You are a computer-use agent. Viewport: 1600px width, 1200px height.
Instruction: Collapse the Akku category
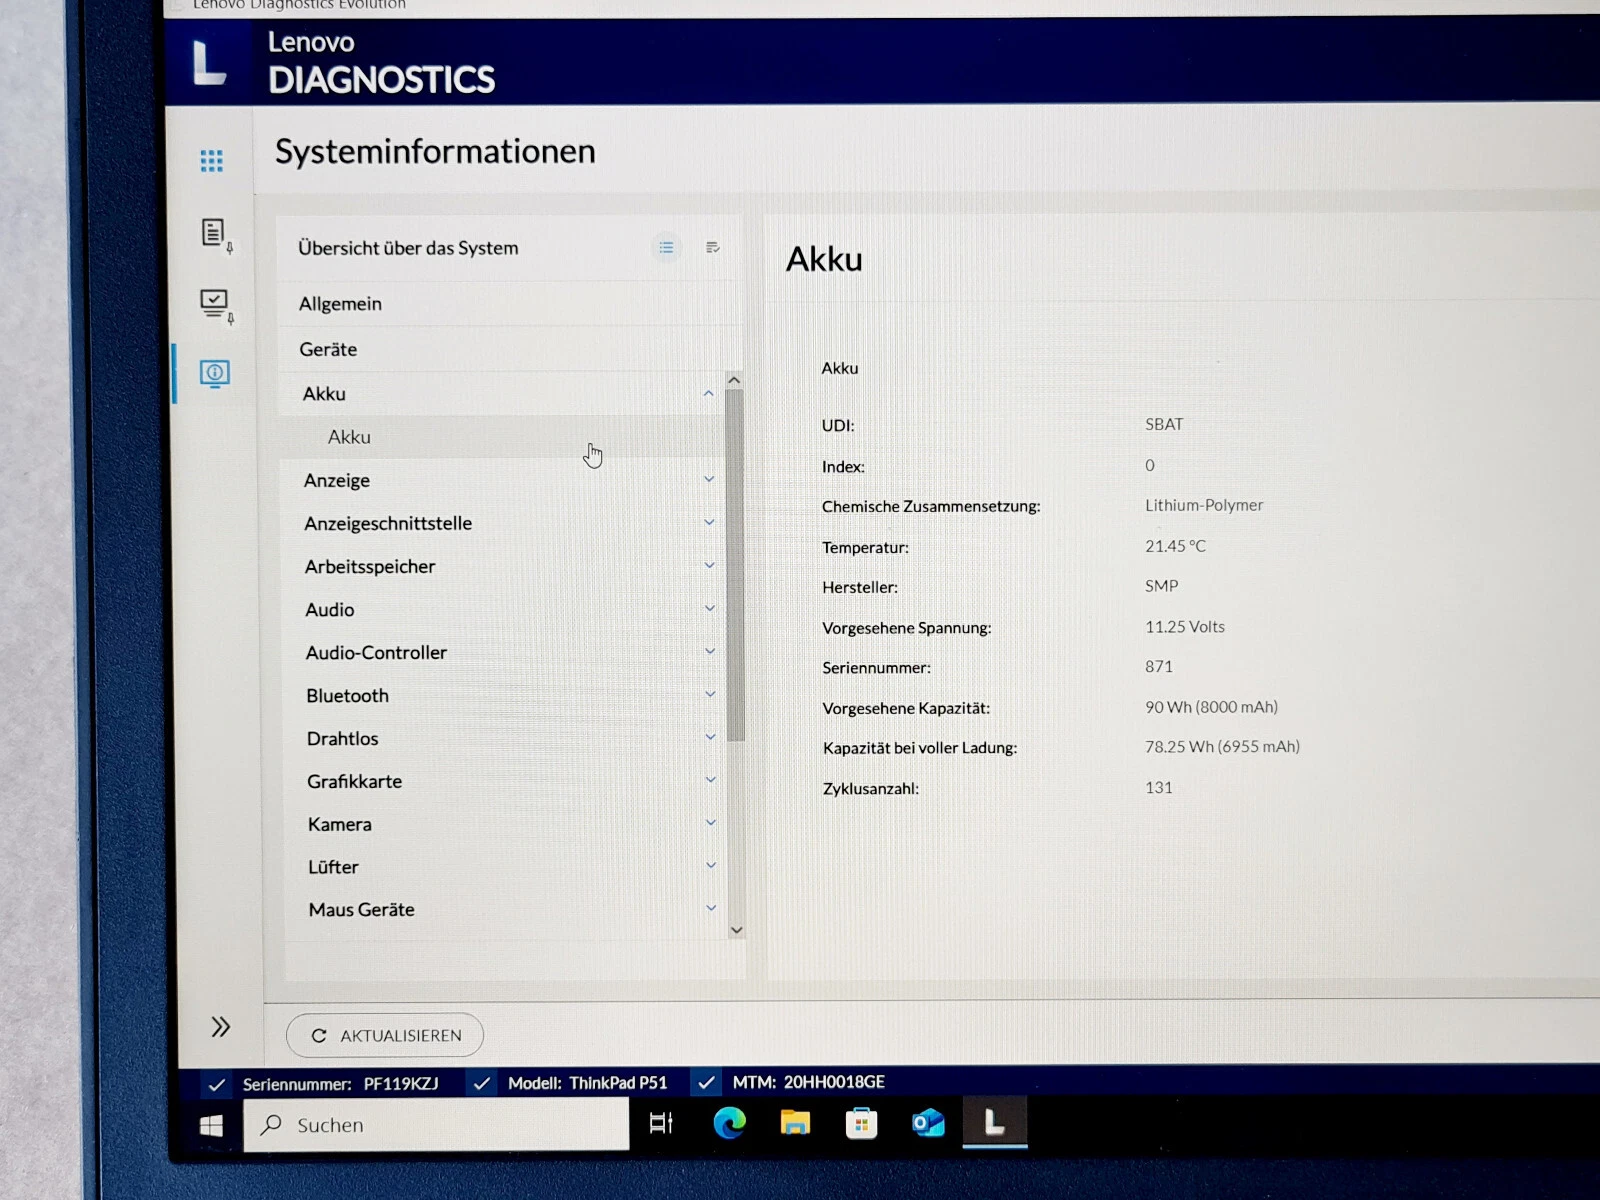[708, 393]
